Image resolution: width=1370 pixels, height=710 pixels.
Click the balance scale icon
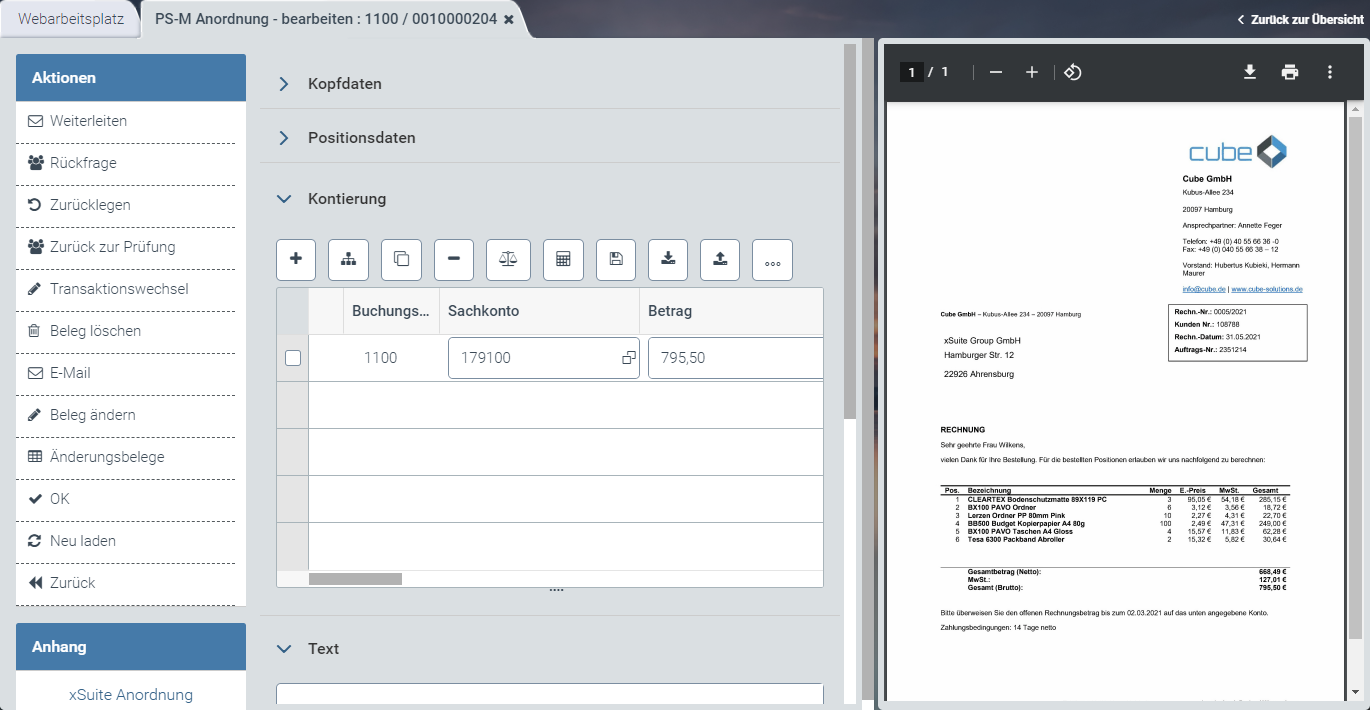click(508, 259)
